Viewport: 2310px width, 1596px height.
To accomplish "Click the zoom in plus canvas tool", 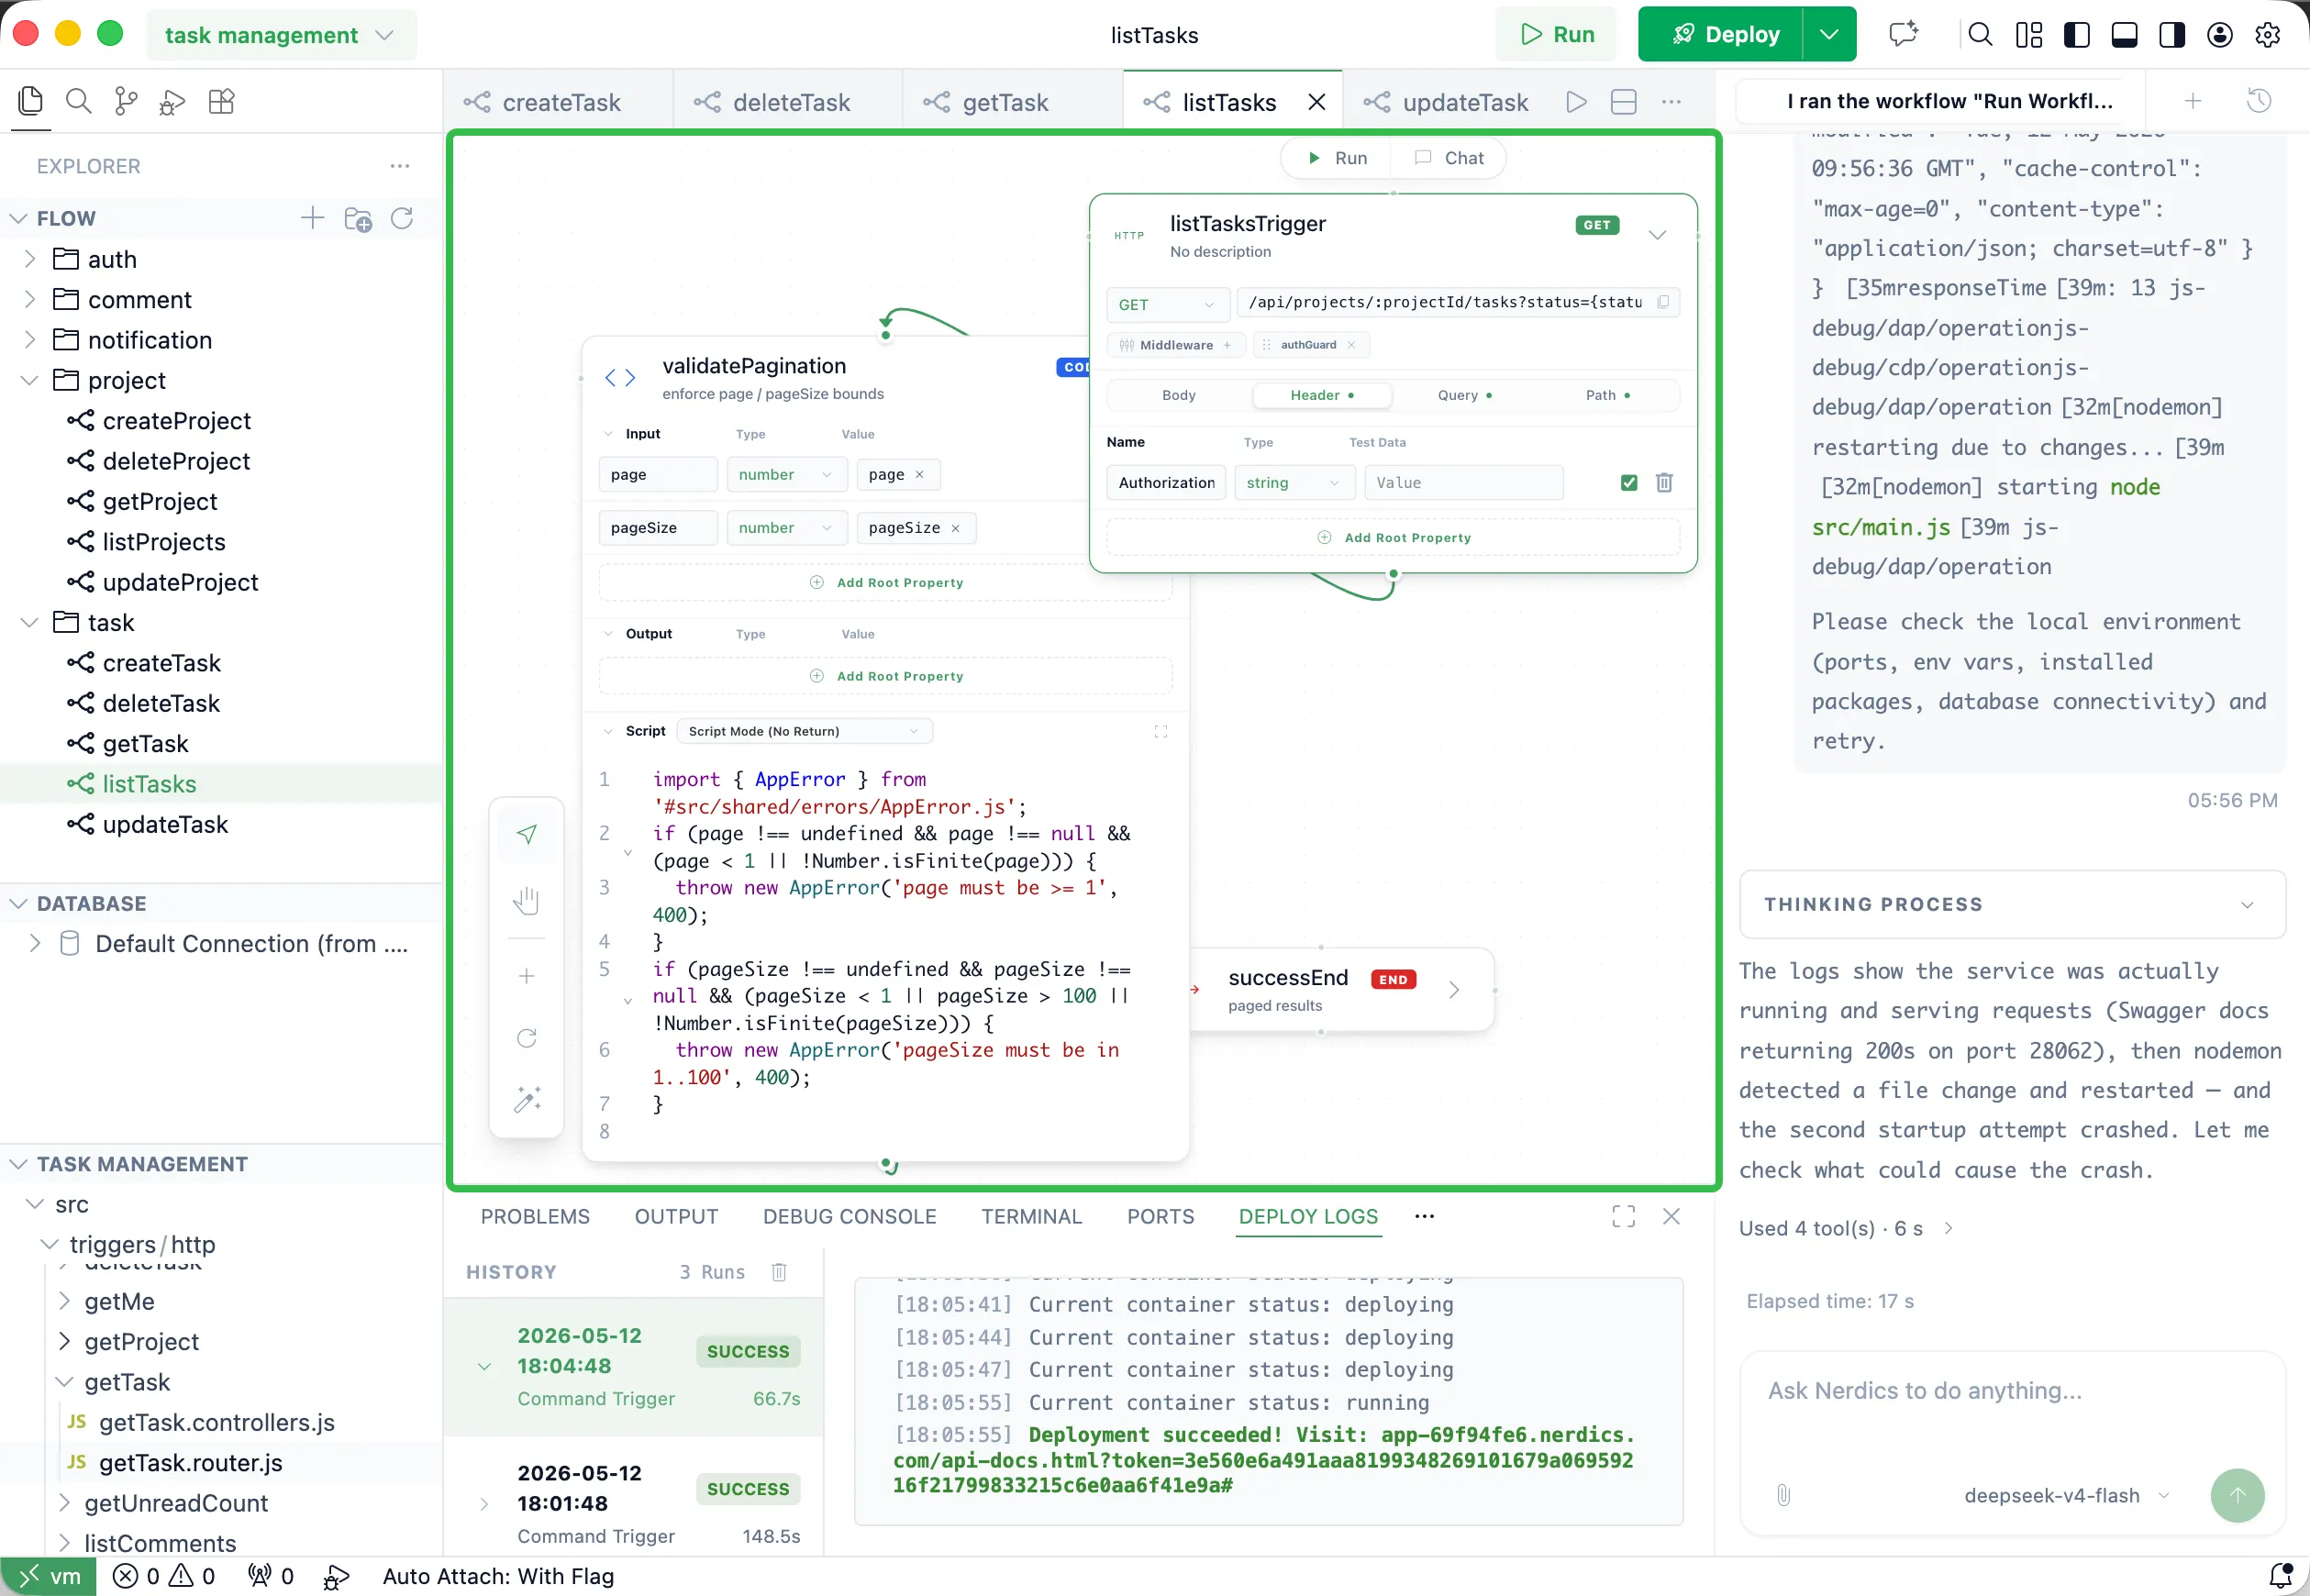I will click(527, 976).
